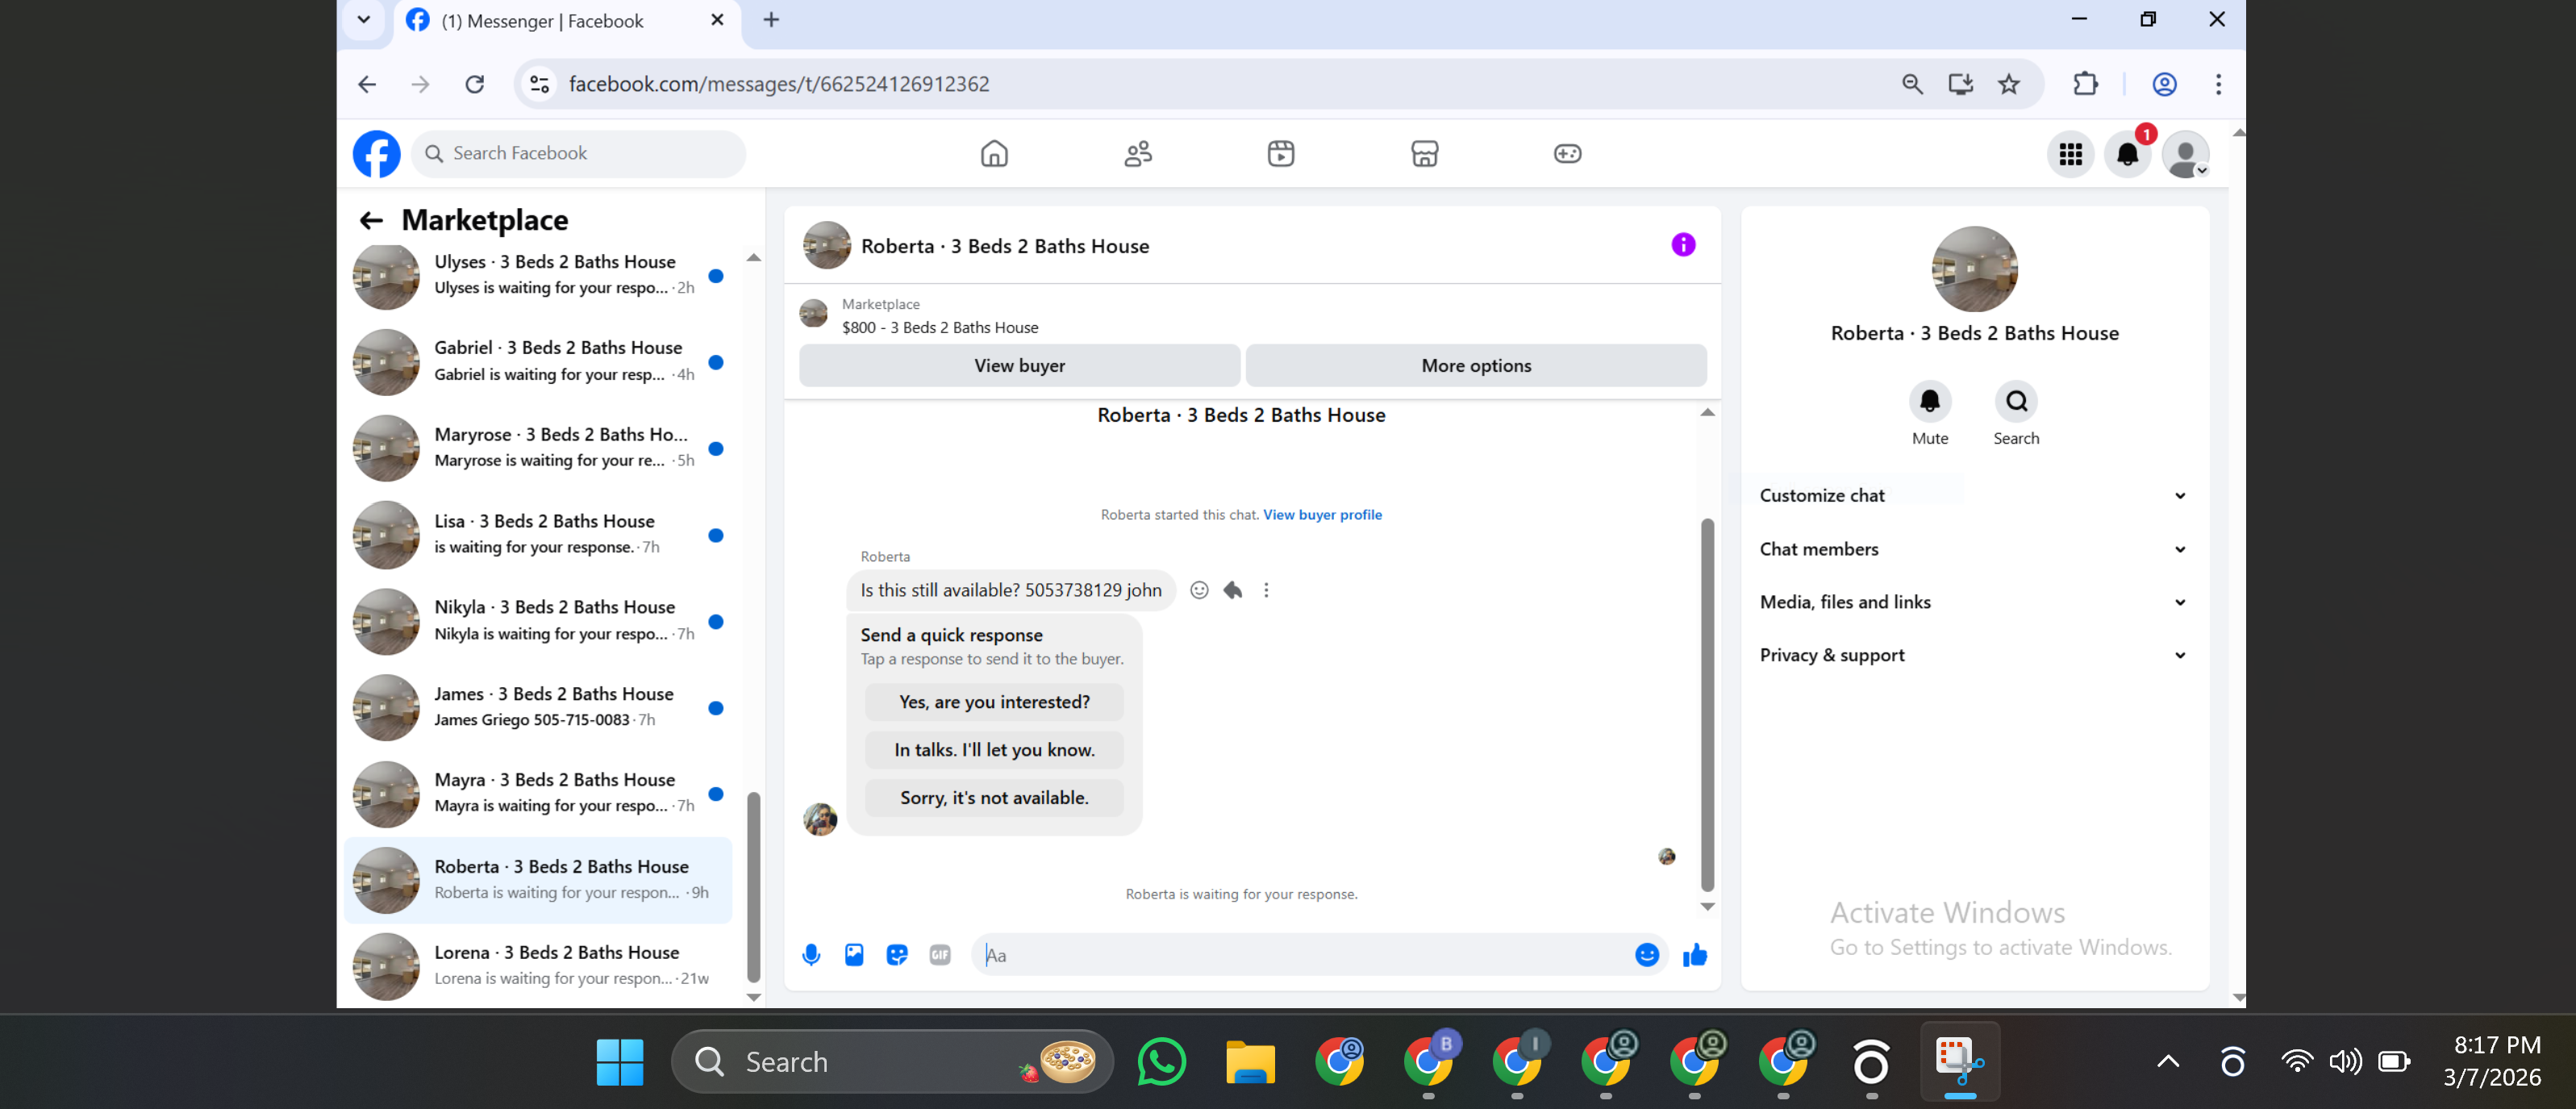This screenshot has height=1109, width=2576.
Task: Open emoji picker in message box
Action: 1647,955
